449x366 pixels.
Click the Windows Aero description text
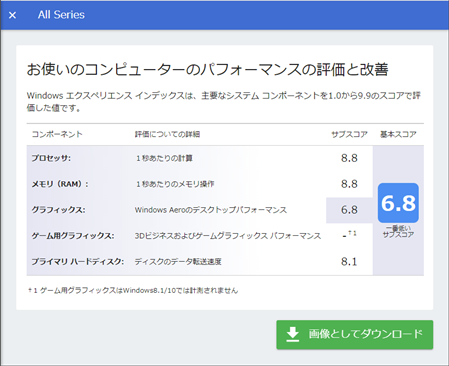(211, 210)
